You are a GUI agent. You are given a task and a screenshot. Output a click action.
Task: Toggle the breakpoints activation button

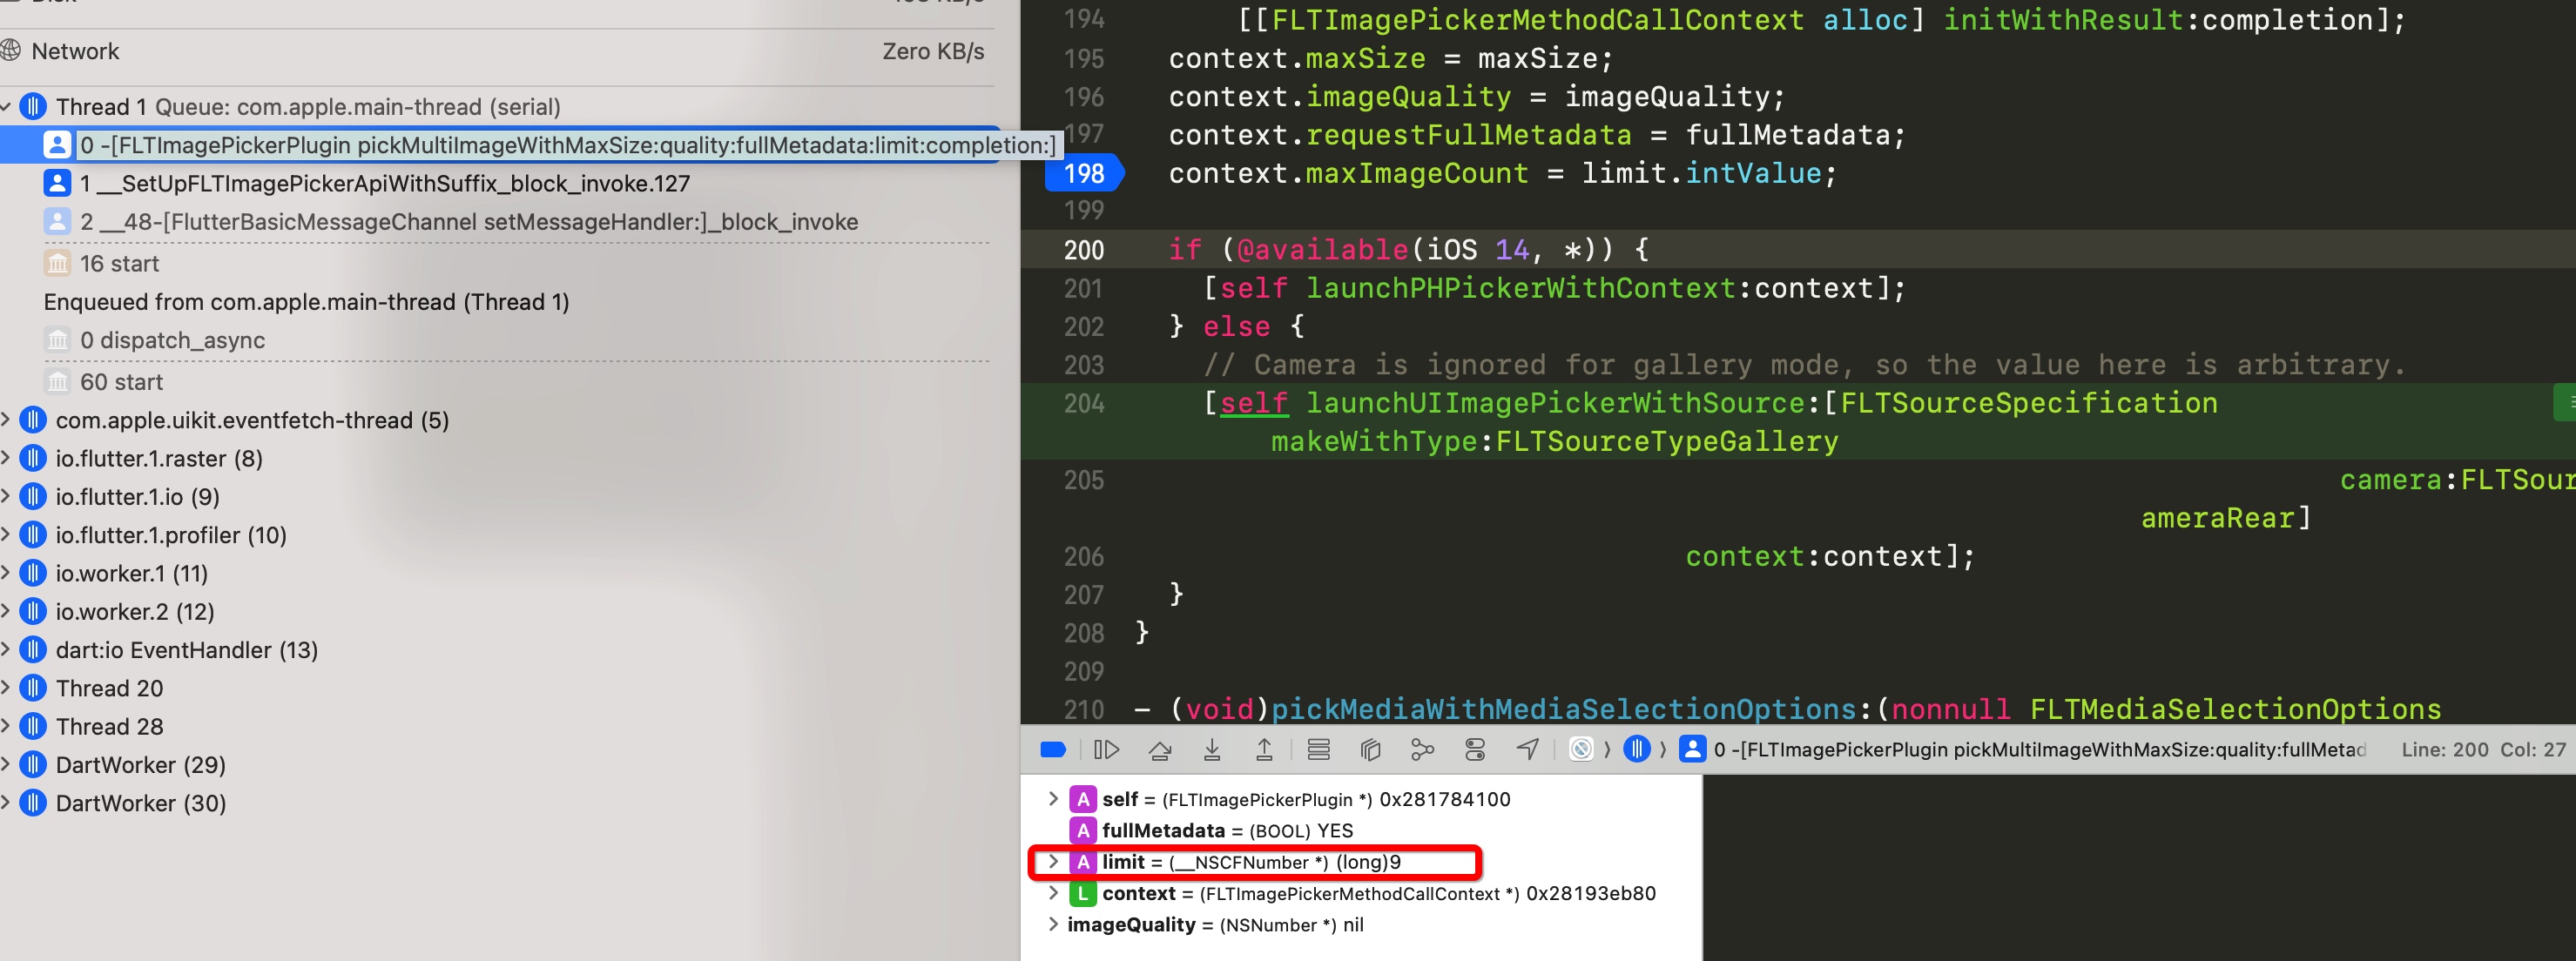click(1053, 749)
